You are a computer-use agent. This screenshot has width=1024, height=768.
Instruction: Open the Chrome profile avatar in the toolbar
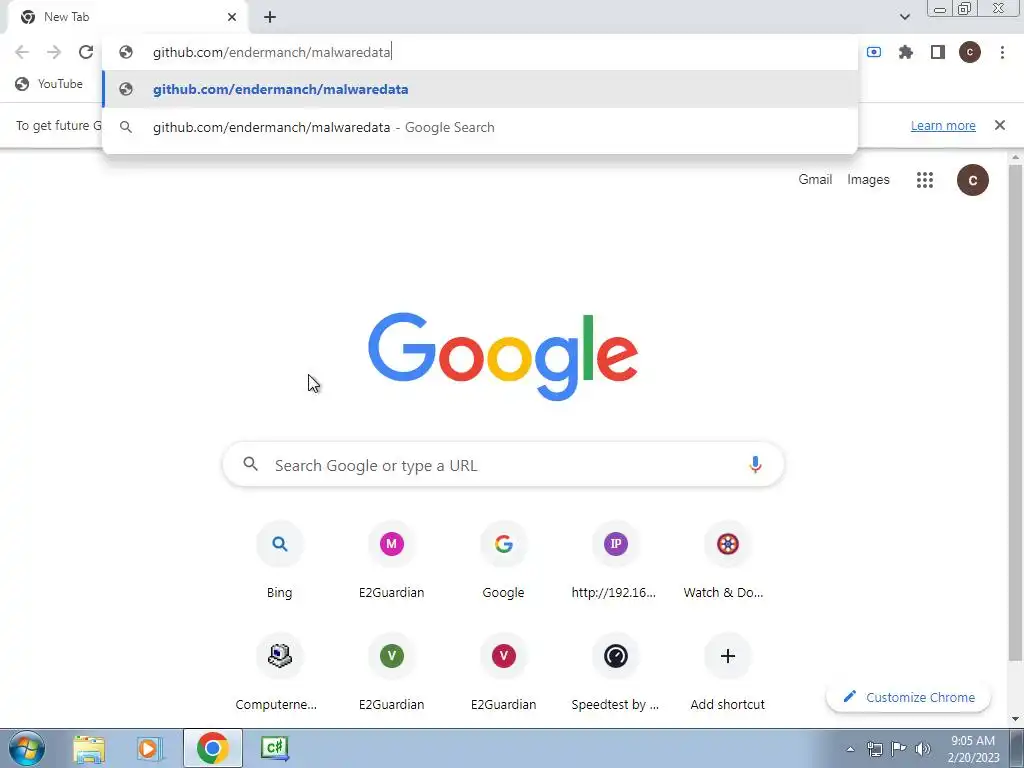click(x=969, y=52)
